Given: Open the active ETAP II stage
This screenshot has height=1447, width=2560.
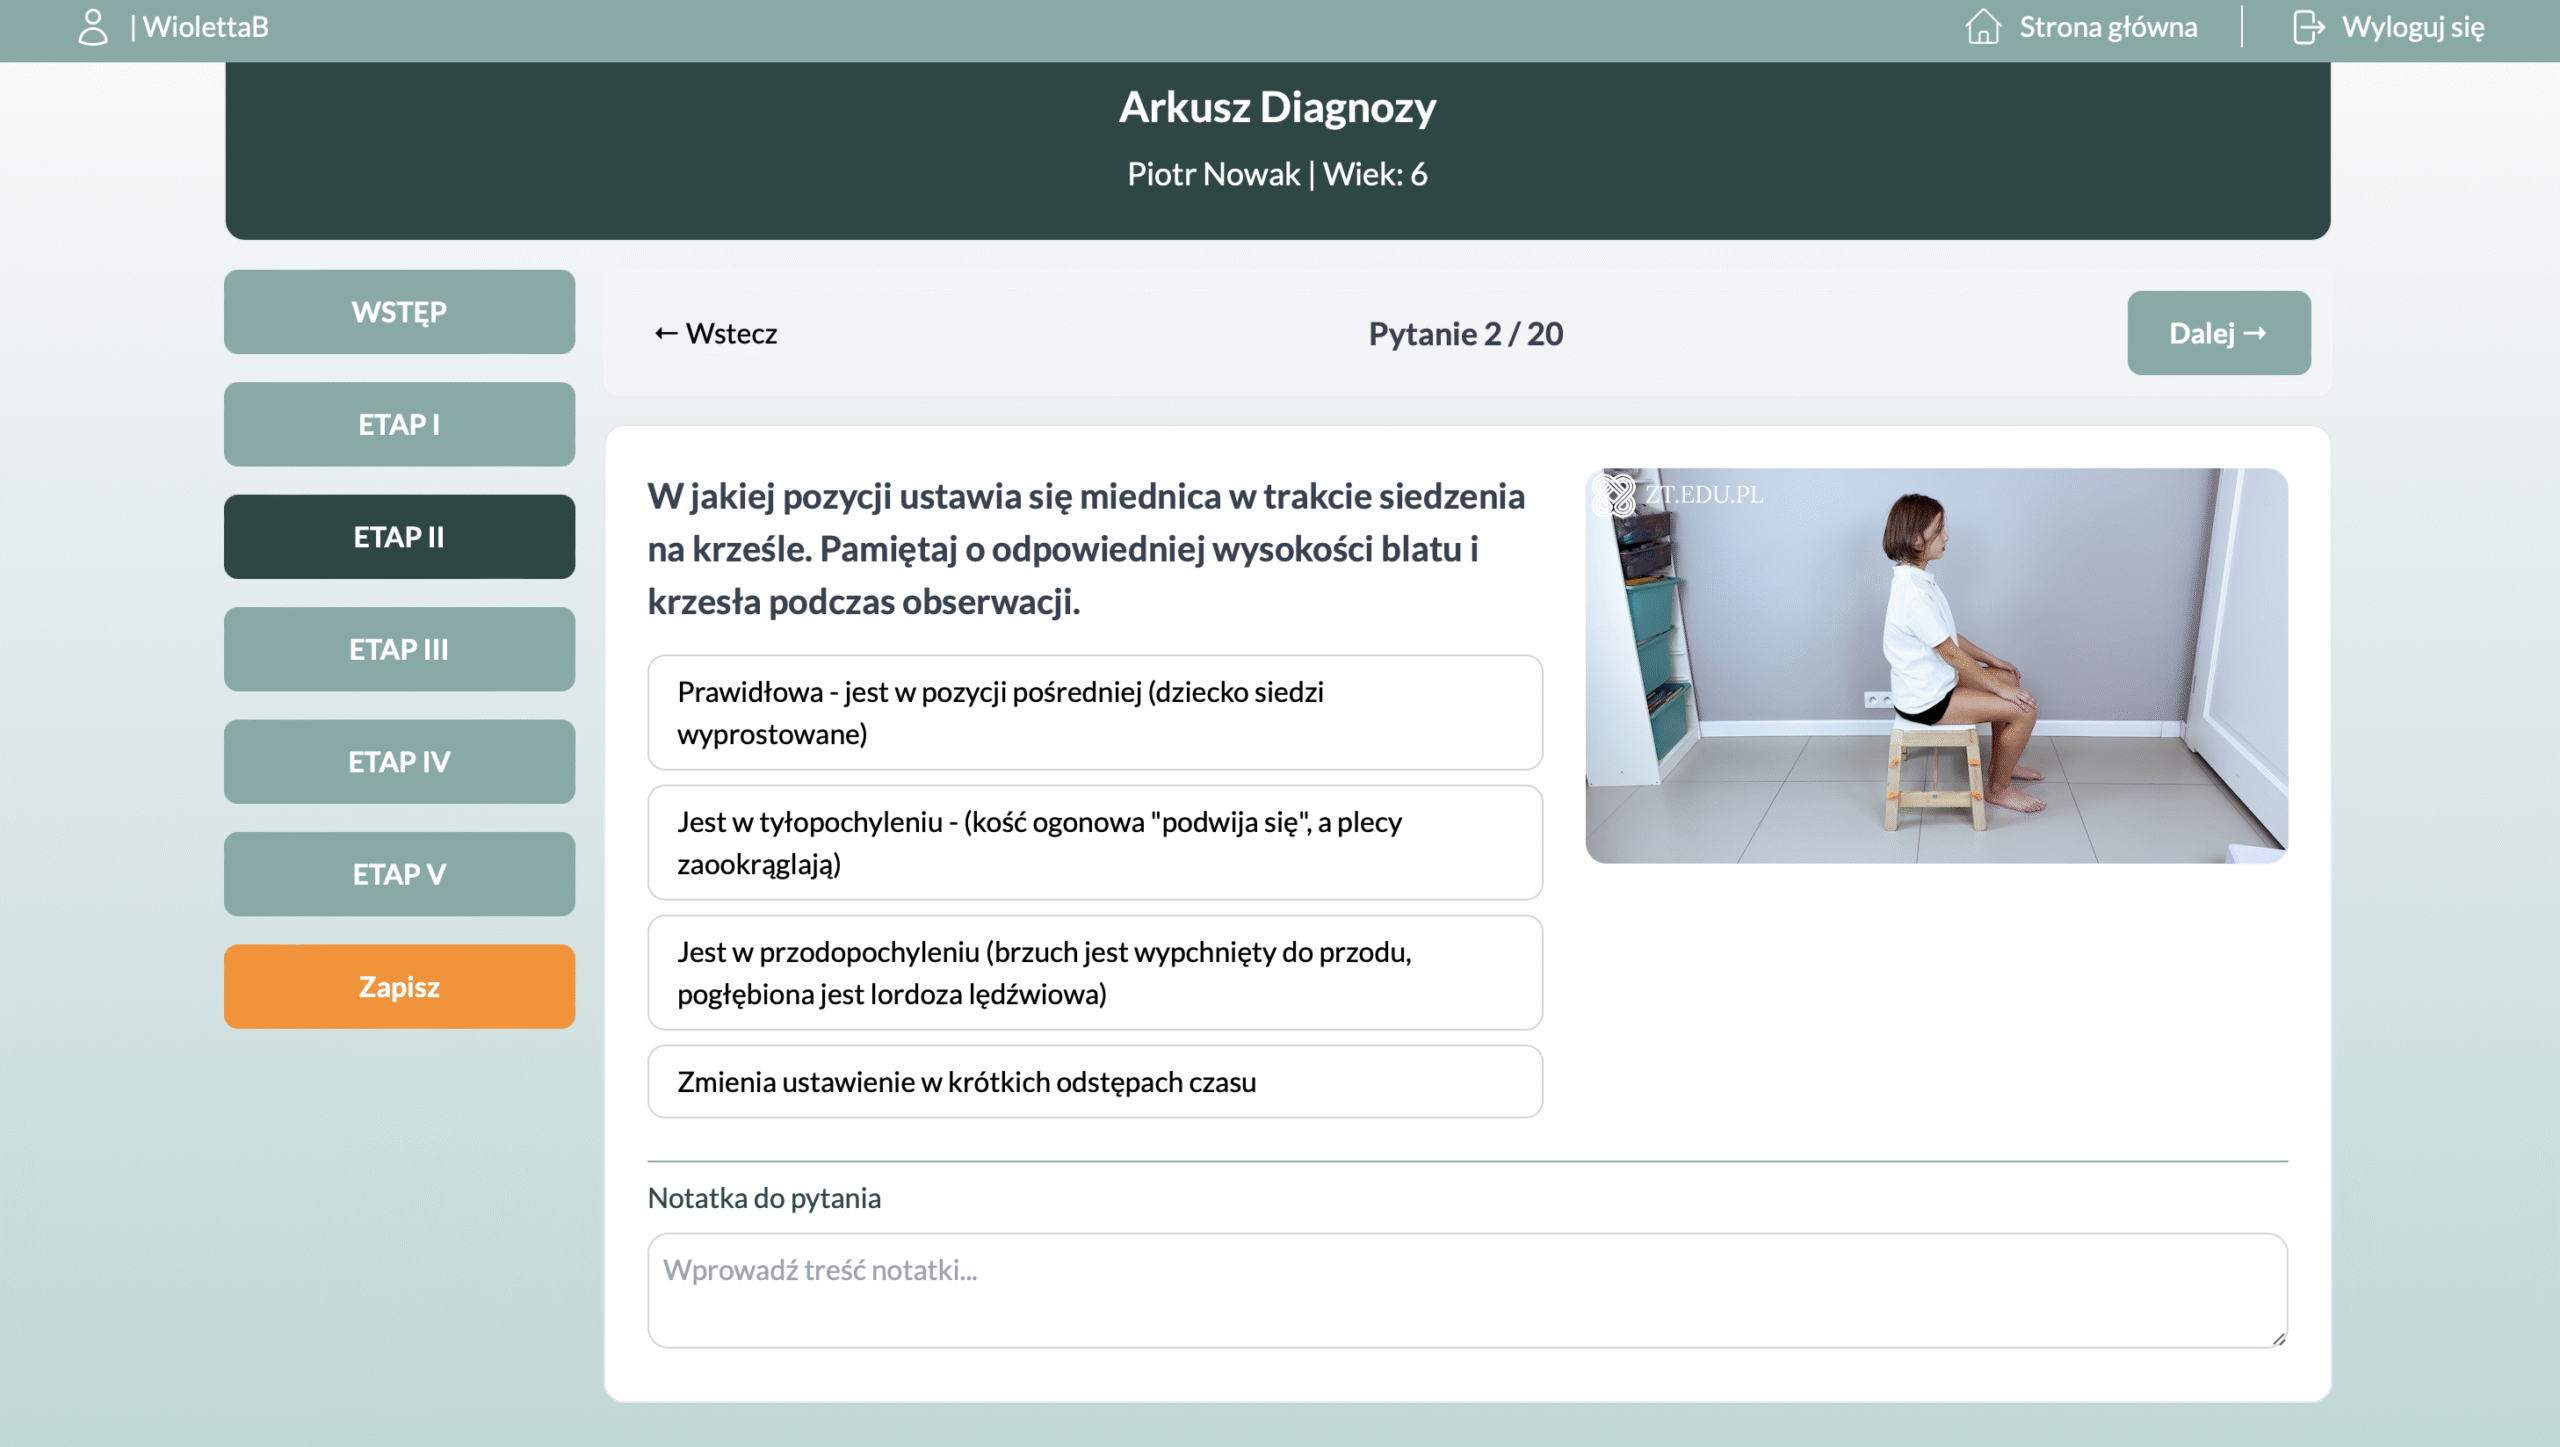Looking at the screenshot, I should pos(399,537).
